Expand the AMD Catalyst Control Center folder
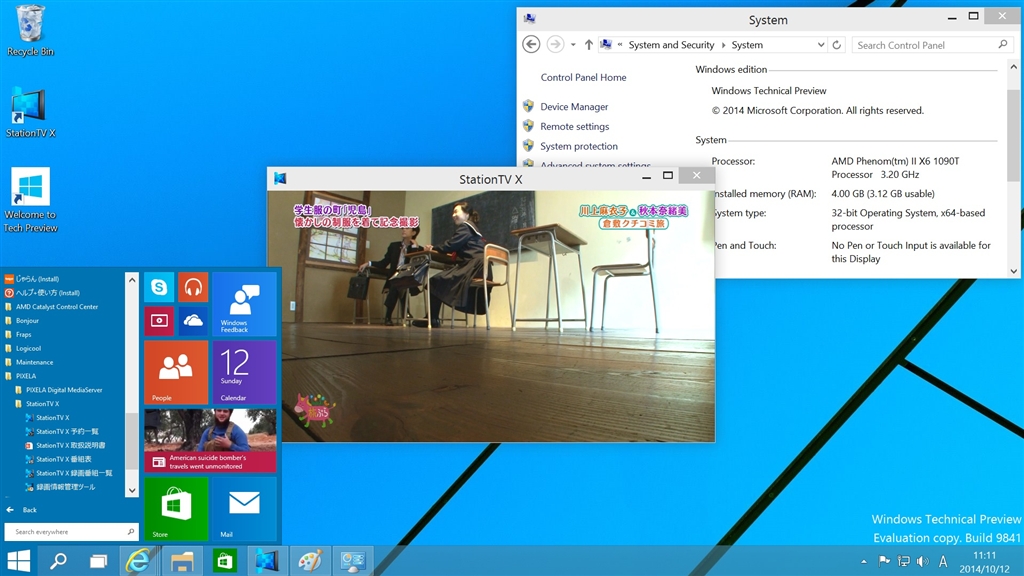Image resolution: width=1024 pixels, height=576 pixels. point(56,307)
